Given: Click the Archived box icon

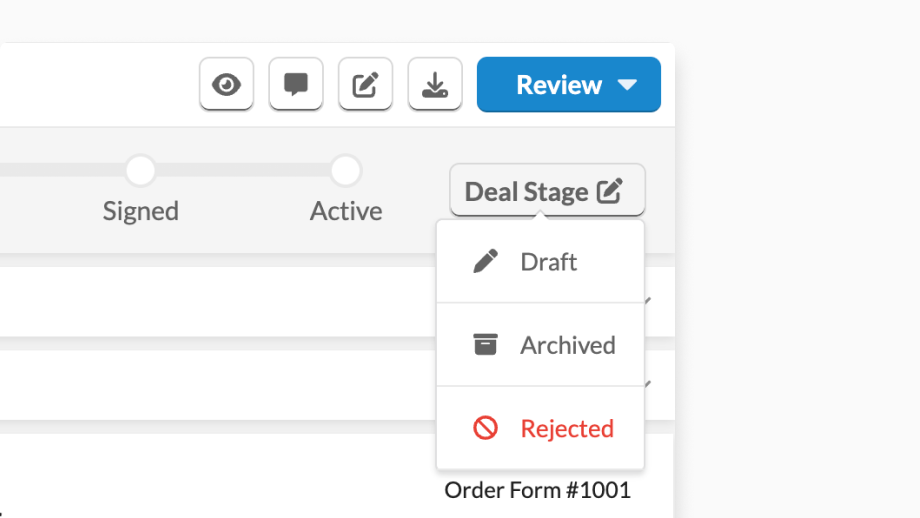Looking at the screenshot, I should point(485,345).
